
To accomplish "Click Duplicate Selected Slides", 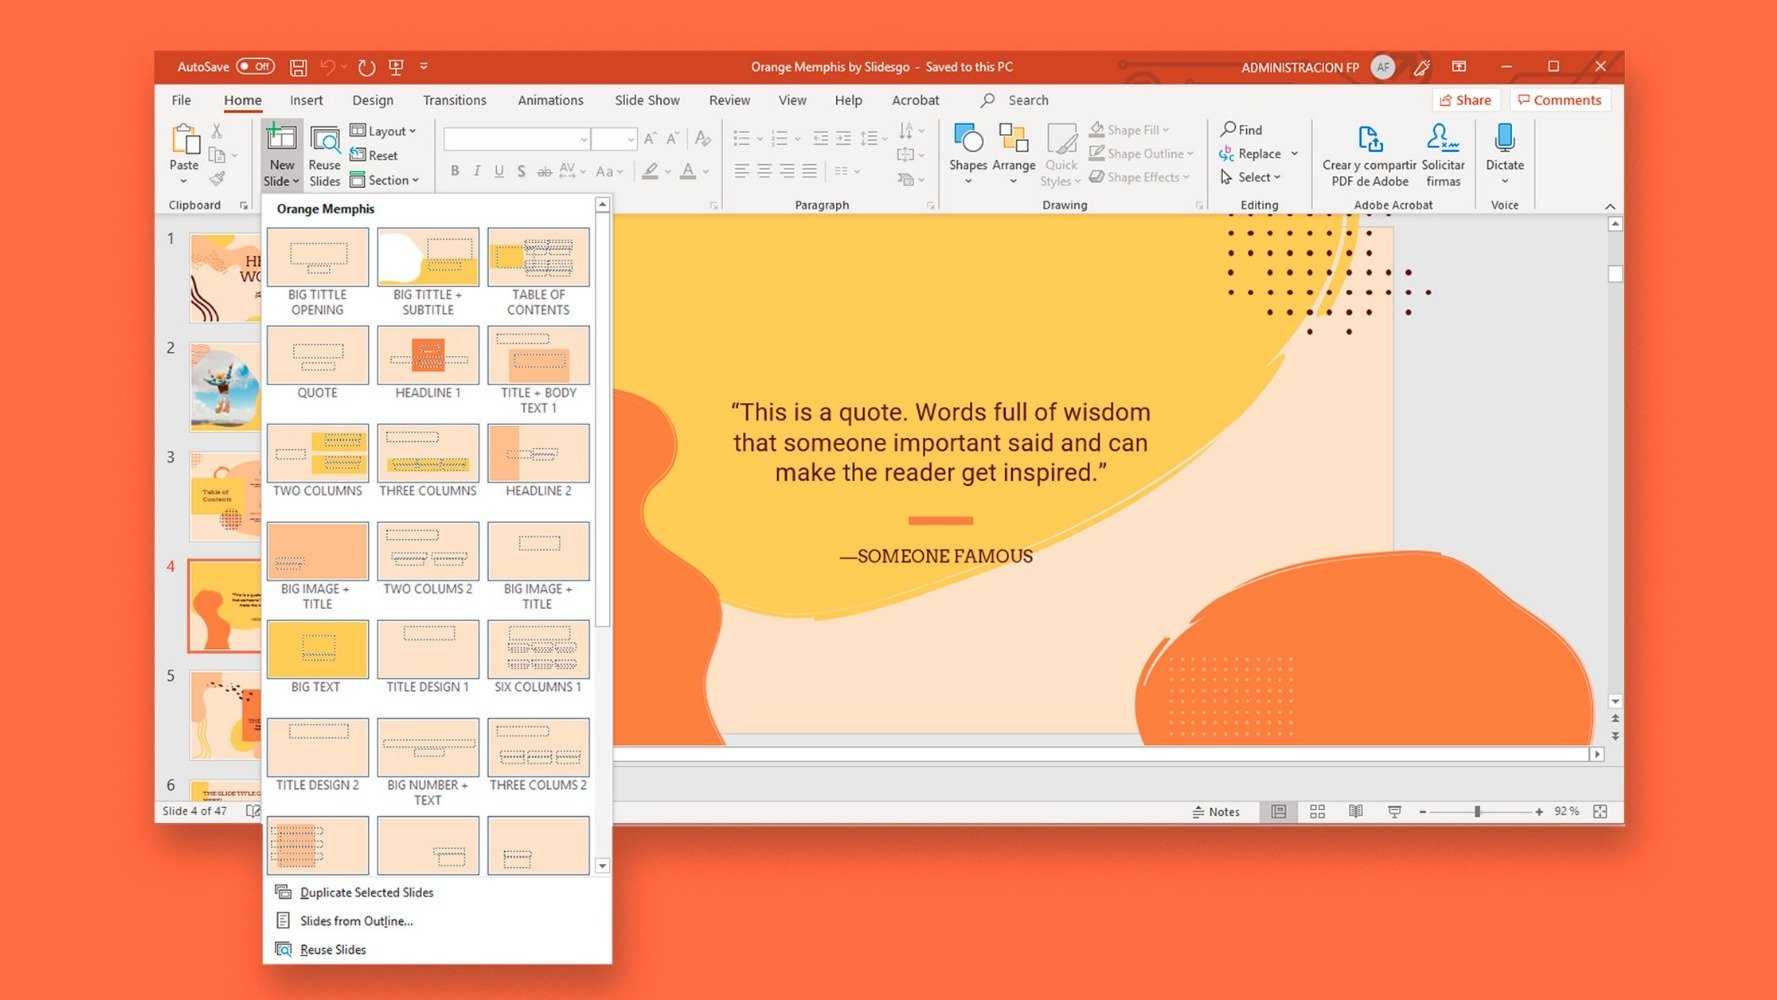I will pos(366,892).
